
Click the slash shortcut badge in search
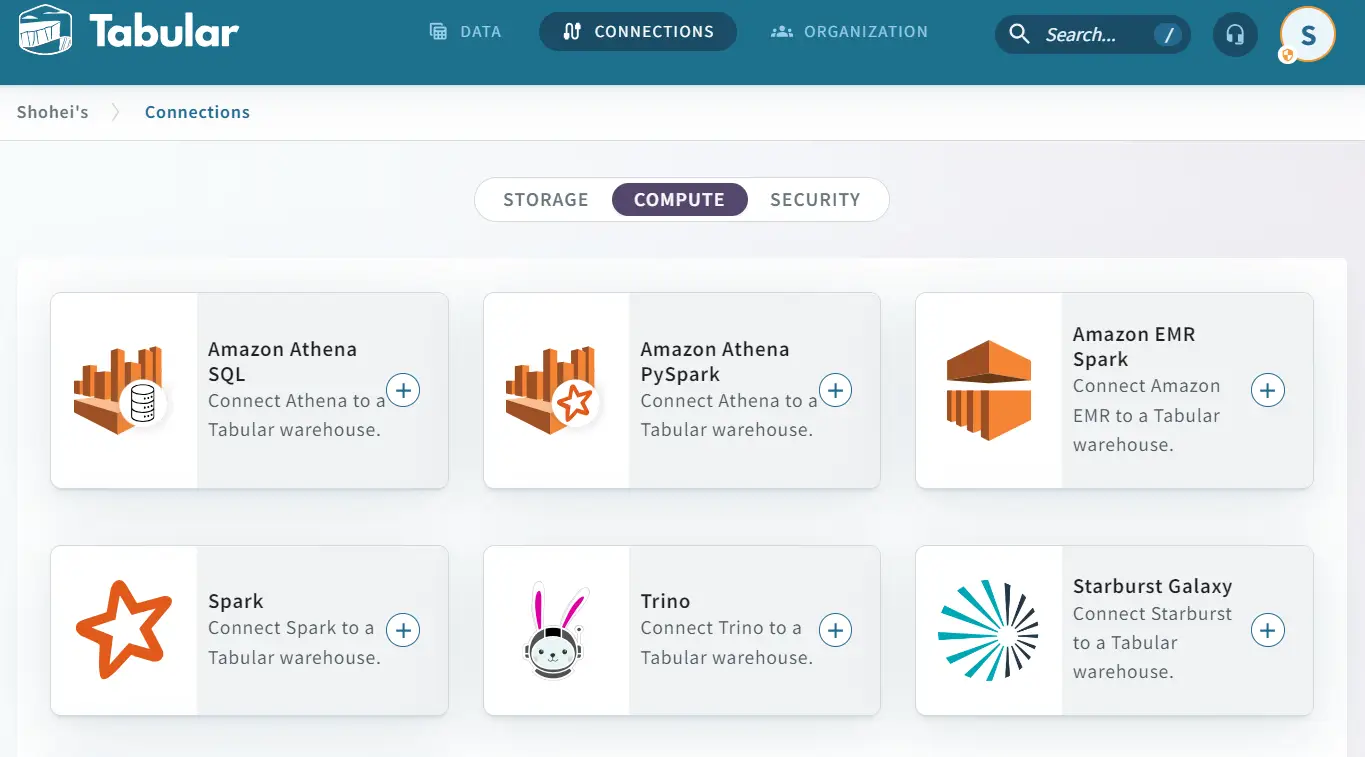point(1166,35)
